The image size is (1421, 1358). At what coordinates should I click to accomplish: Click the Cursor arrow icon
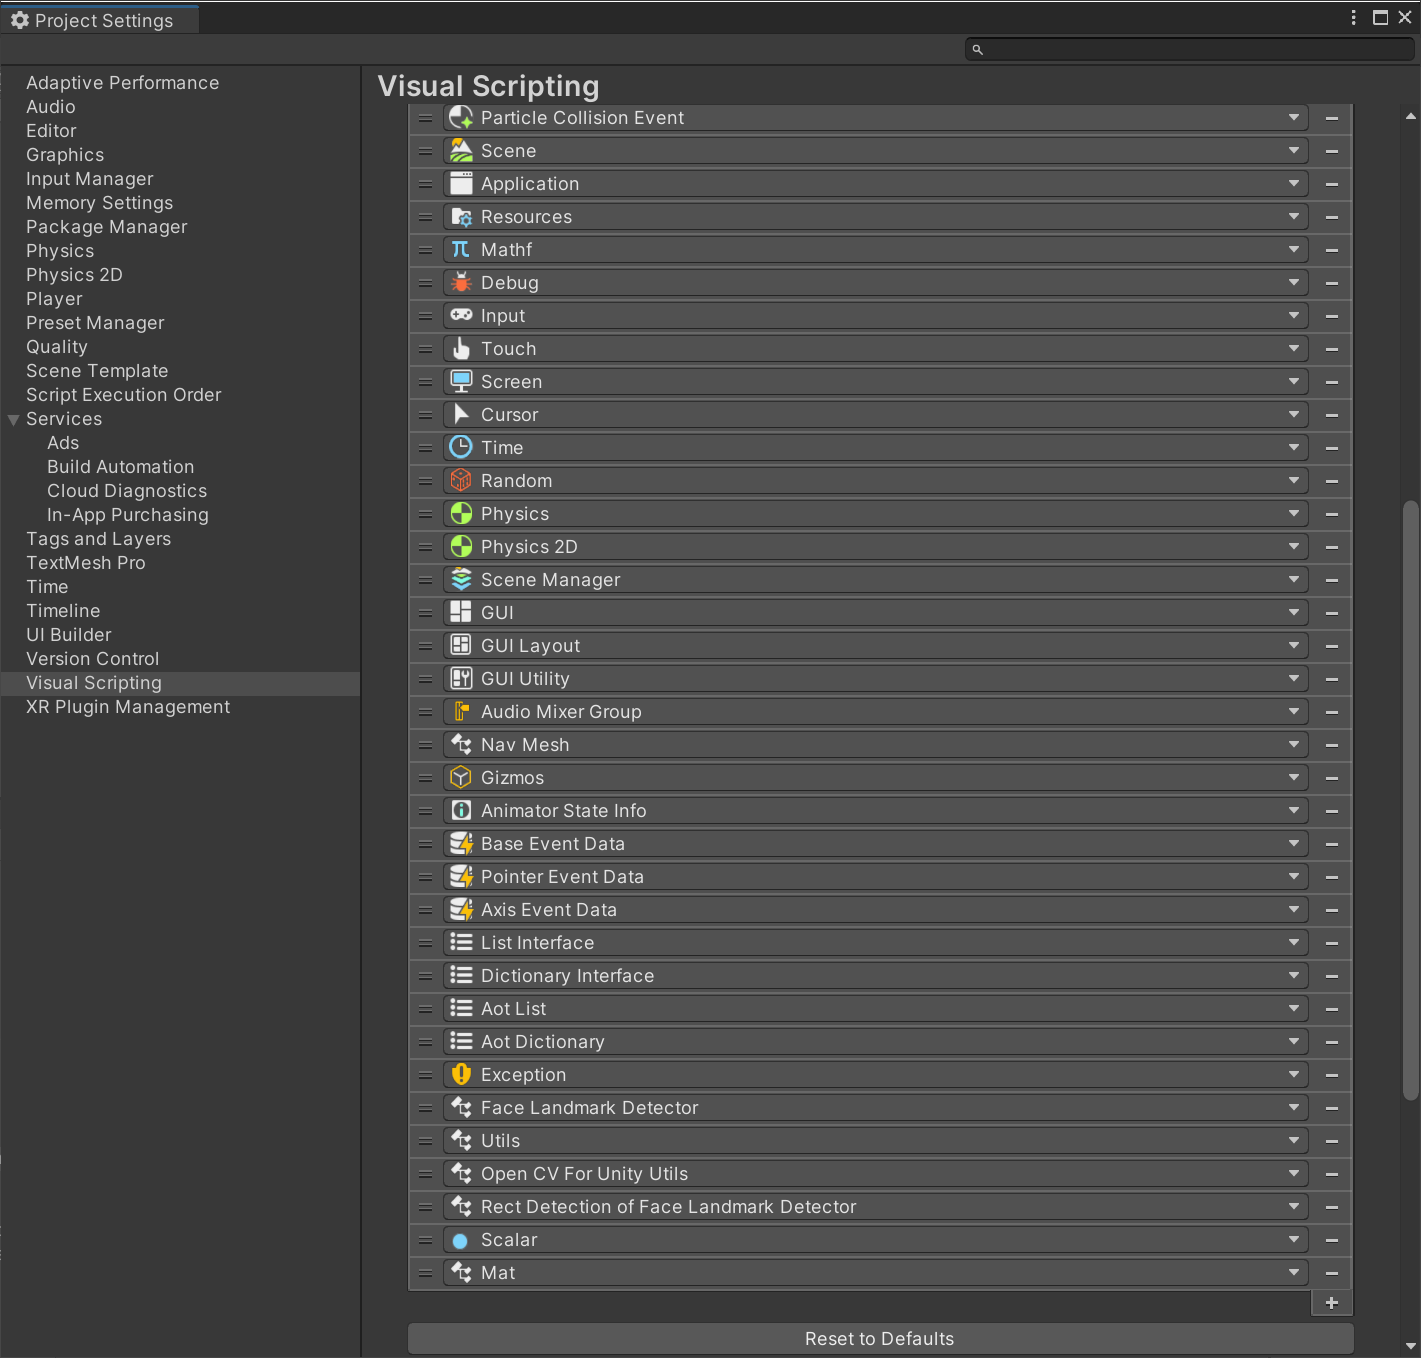pyautogui.click(x=461, y=415)
